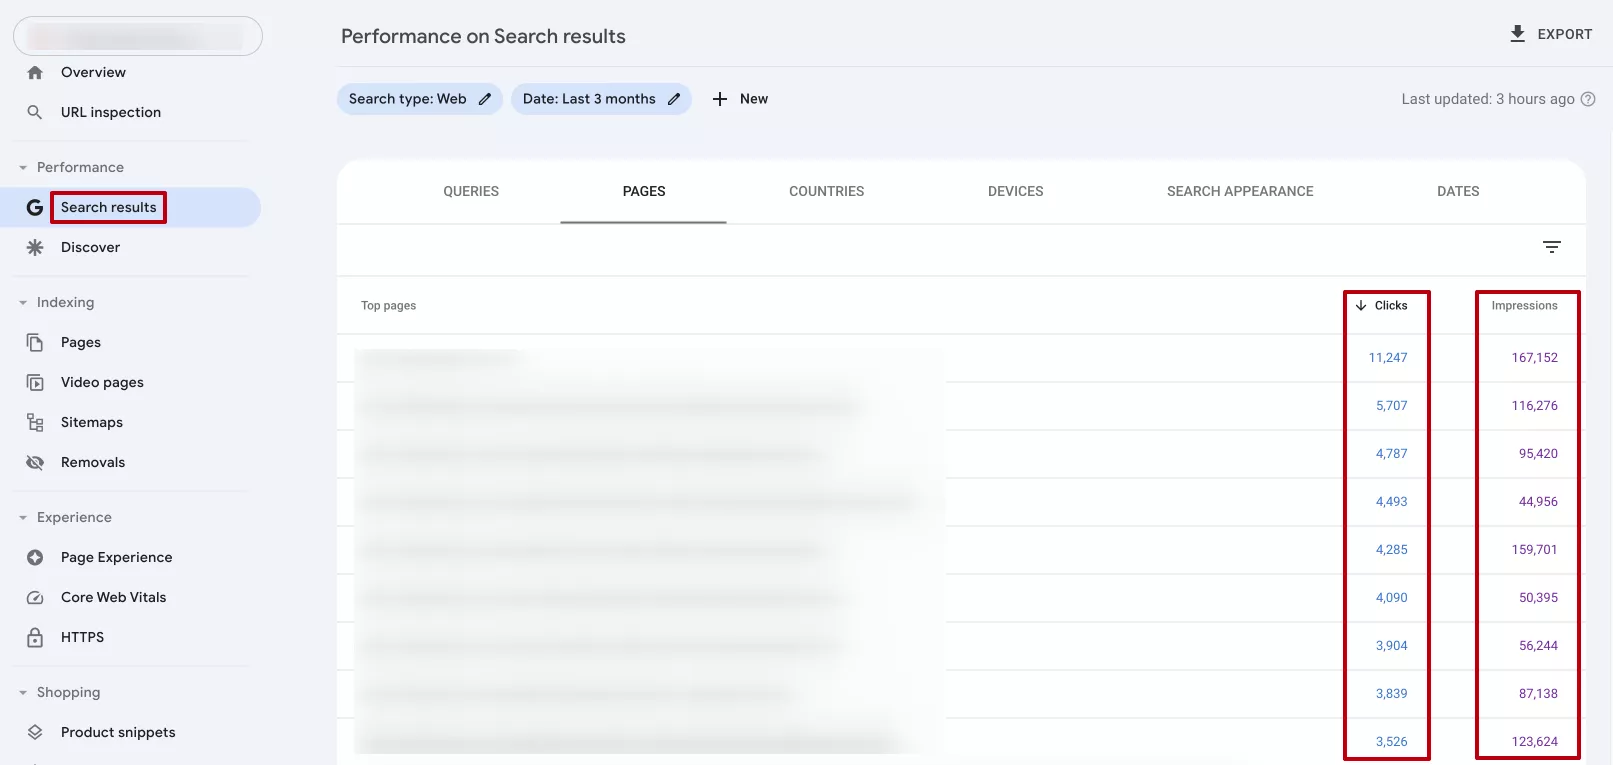Click the Overview home icon
The height and width of the screenshot is (765, 1613).
tap(35, 73)
